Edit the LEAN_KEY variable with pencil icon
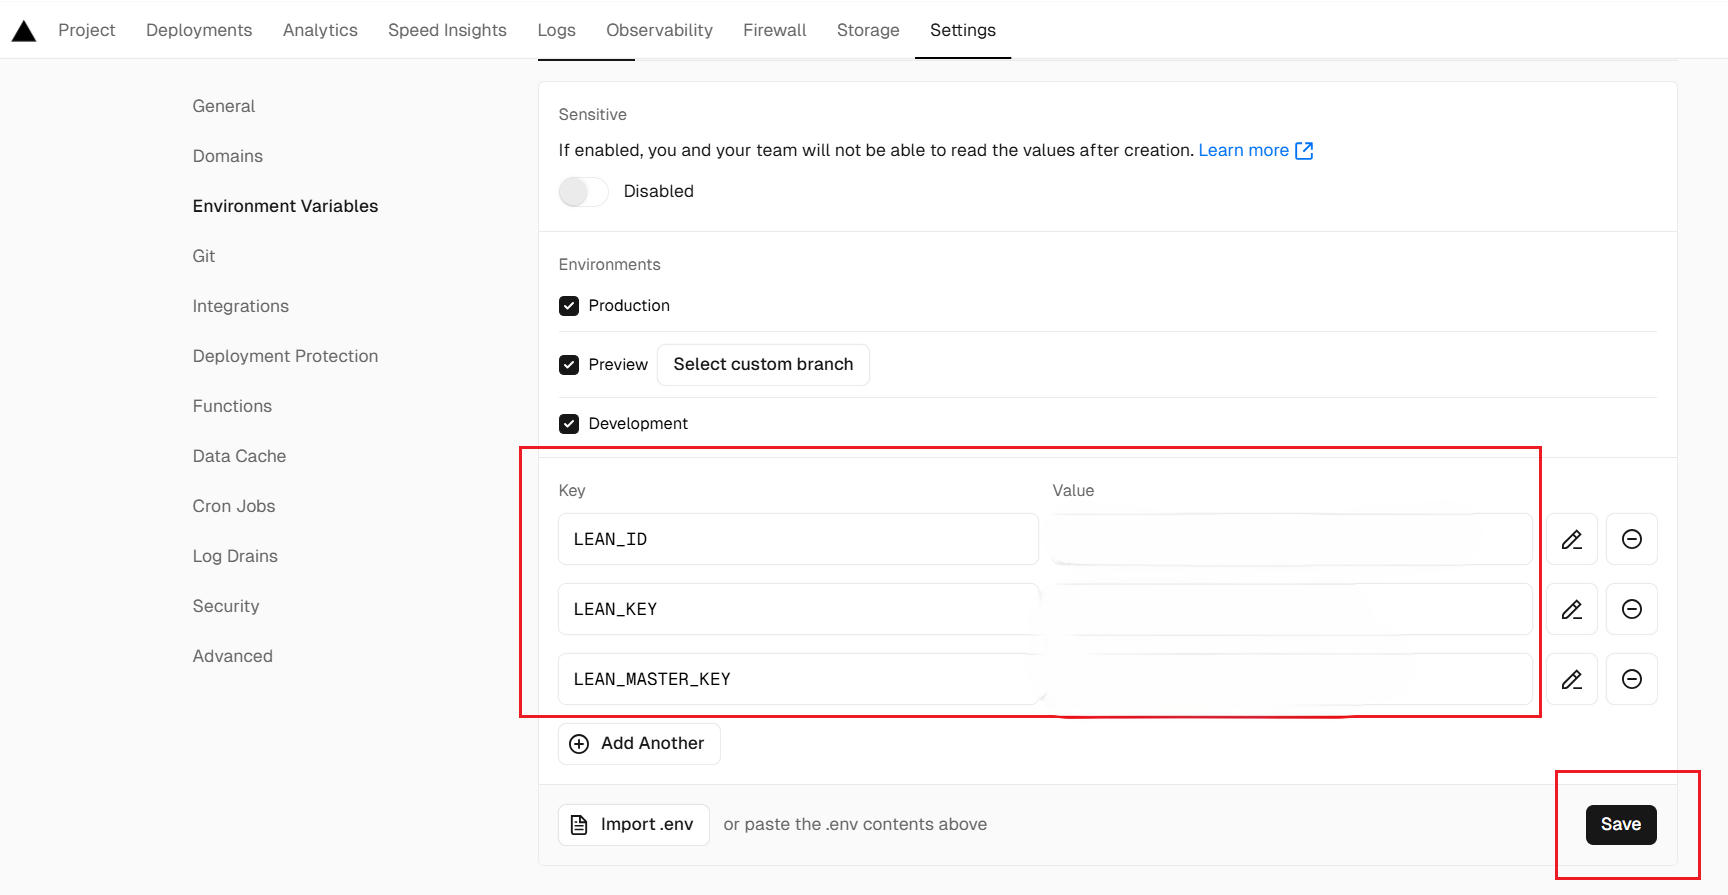The height and width of the screenshot is (895, 1728). coord(1571,610)
